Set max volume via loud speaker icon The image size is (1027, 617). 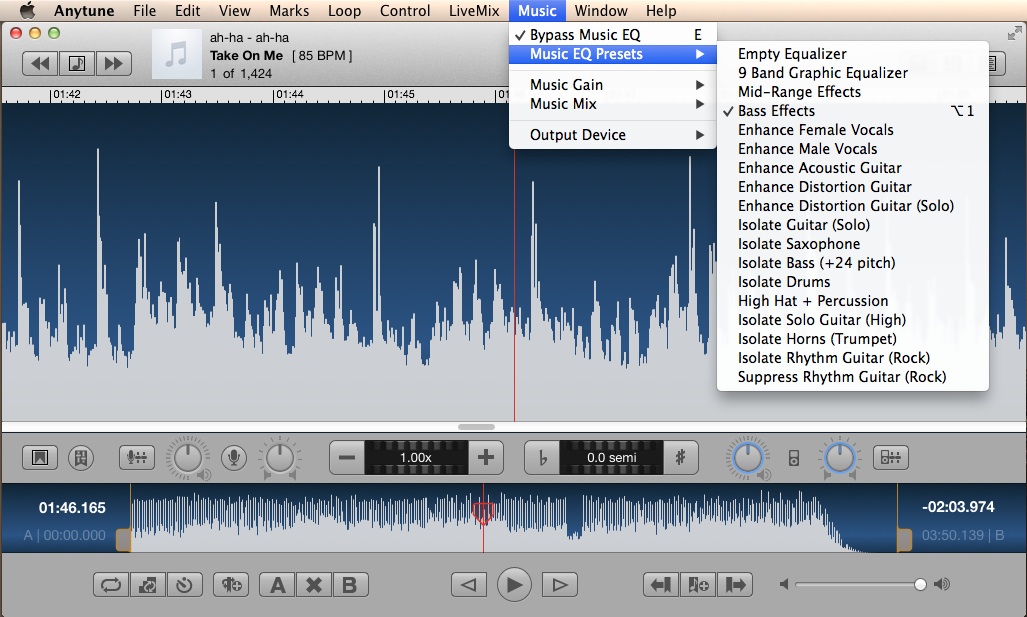point(942,584)
